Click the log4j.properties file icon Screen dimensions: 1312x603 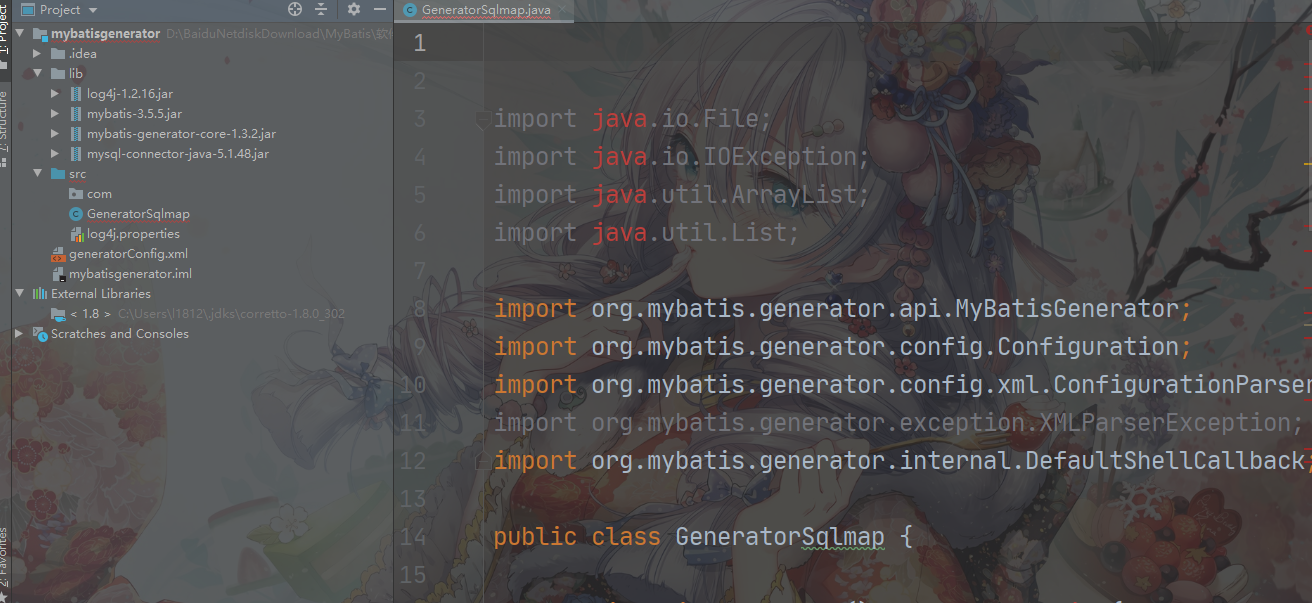click(76, 234)
